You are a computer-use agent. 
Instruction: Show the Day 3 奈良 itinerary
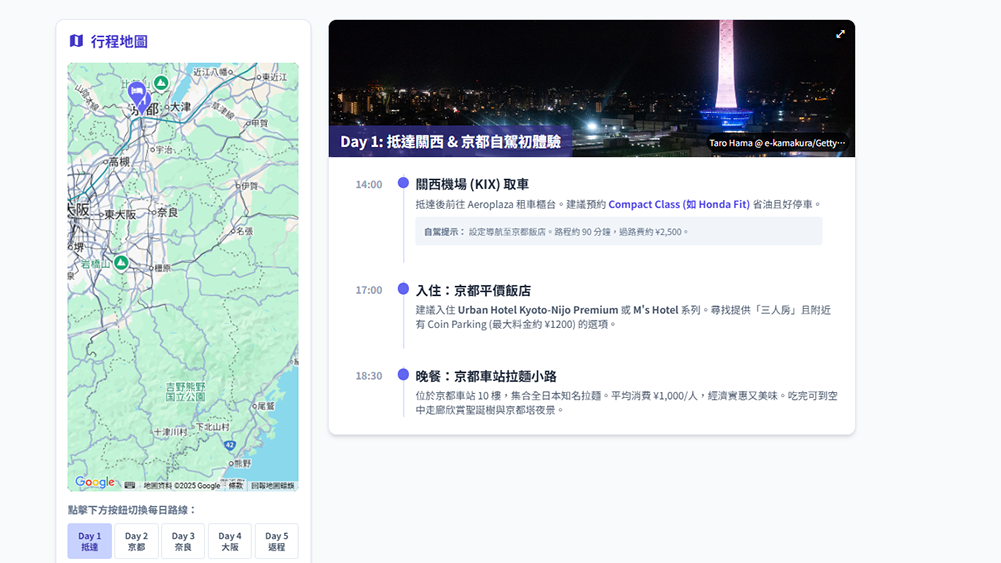[x=183, y=541]
